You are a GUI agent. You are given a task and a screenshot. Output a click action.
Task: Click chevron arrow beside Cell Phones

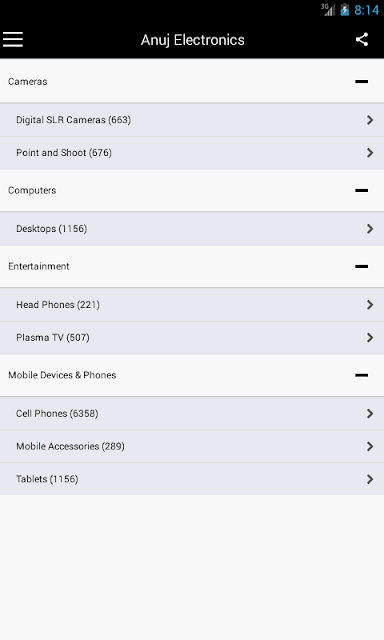(x=370, y=413)
